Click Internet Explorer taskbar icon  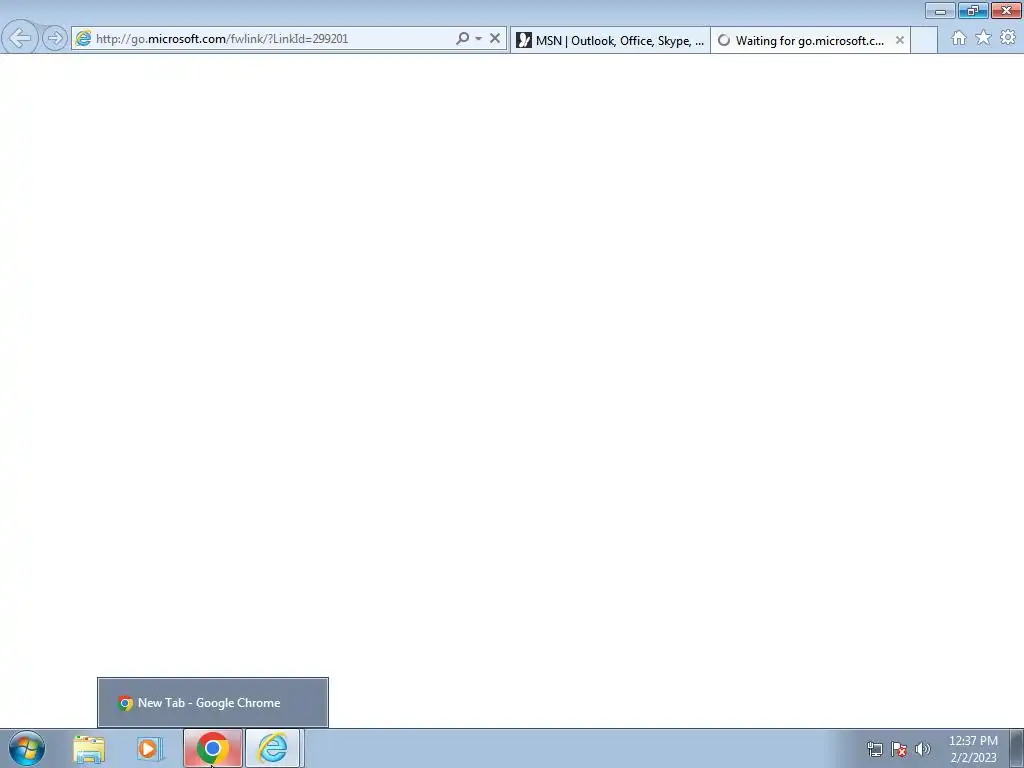point(273,748)
